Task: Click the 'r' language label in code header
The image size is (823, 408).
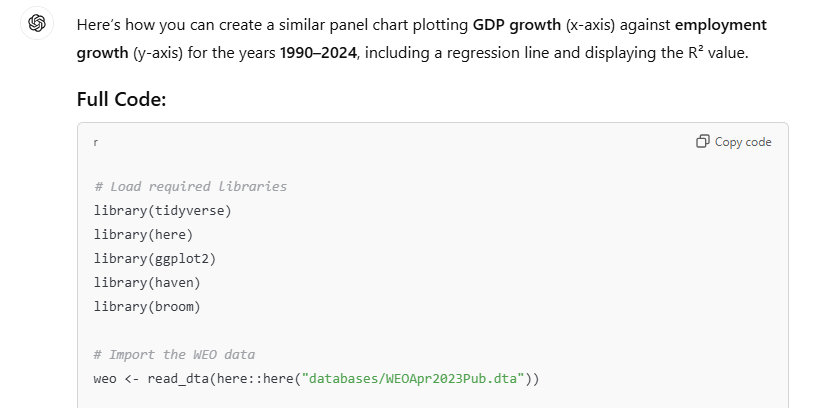Action: click(x=96, y=142)
